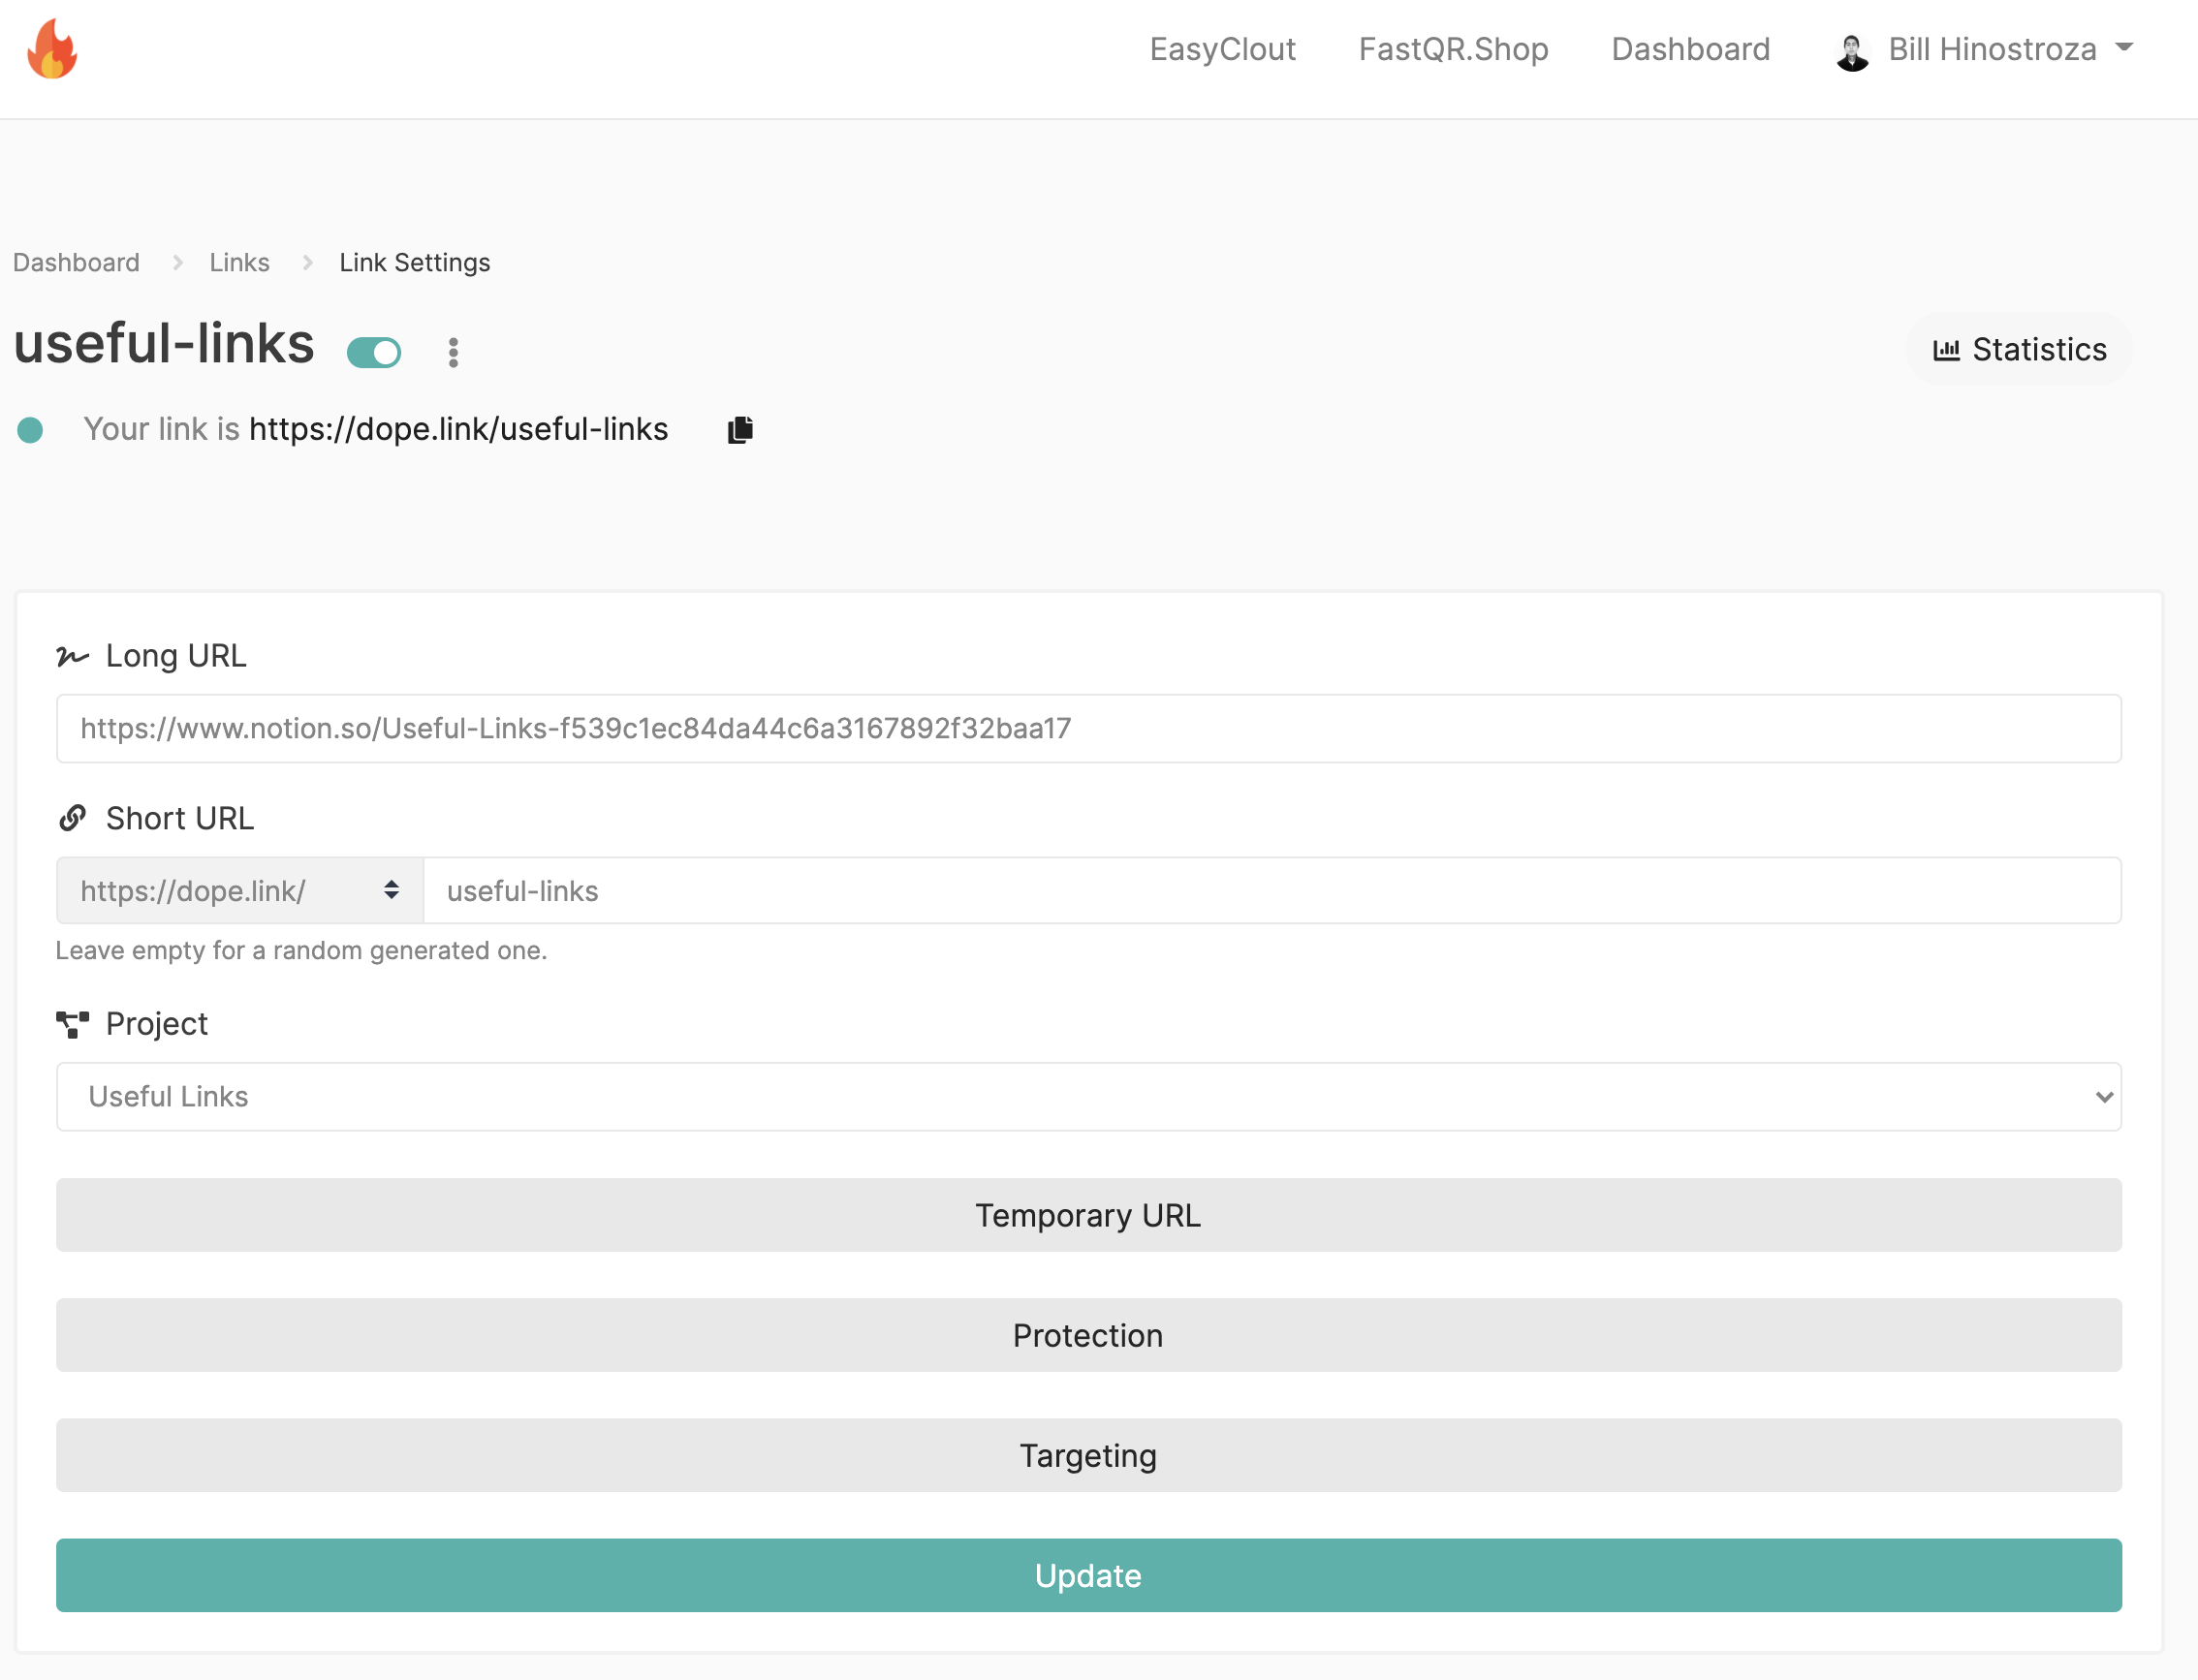Click the Update button
Image resolution: width=2198 pixels, height=1680 pixels.
(x=1088, y=1575)
